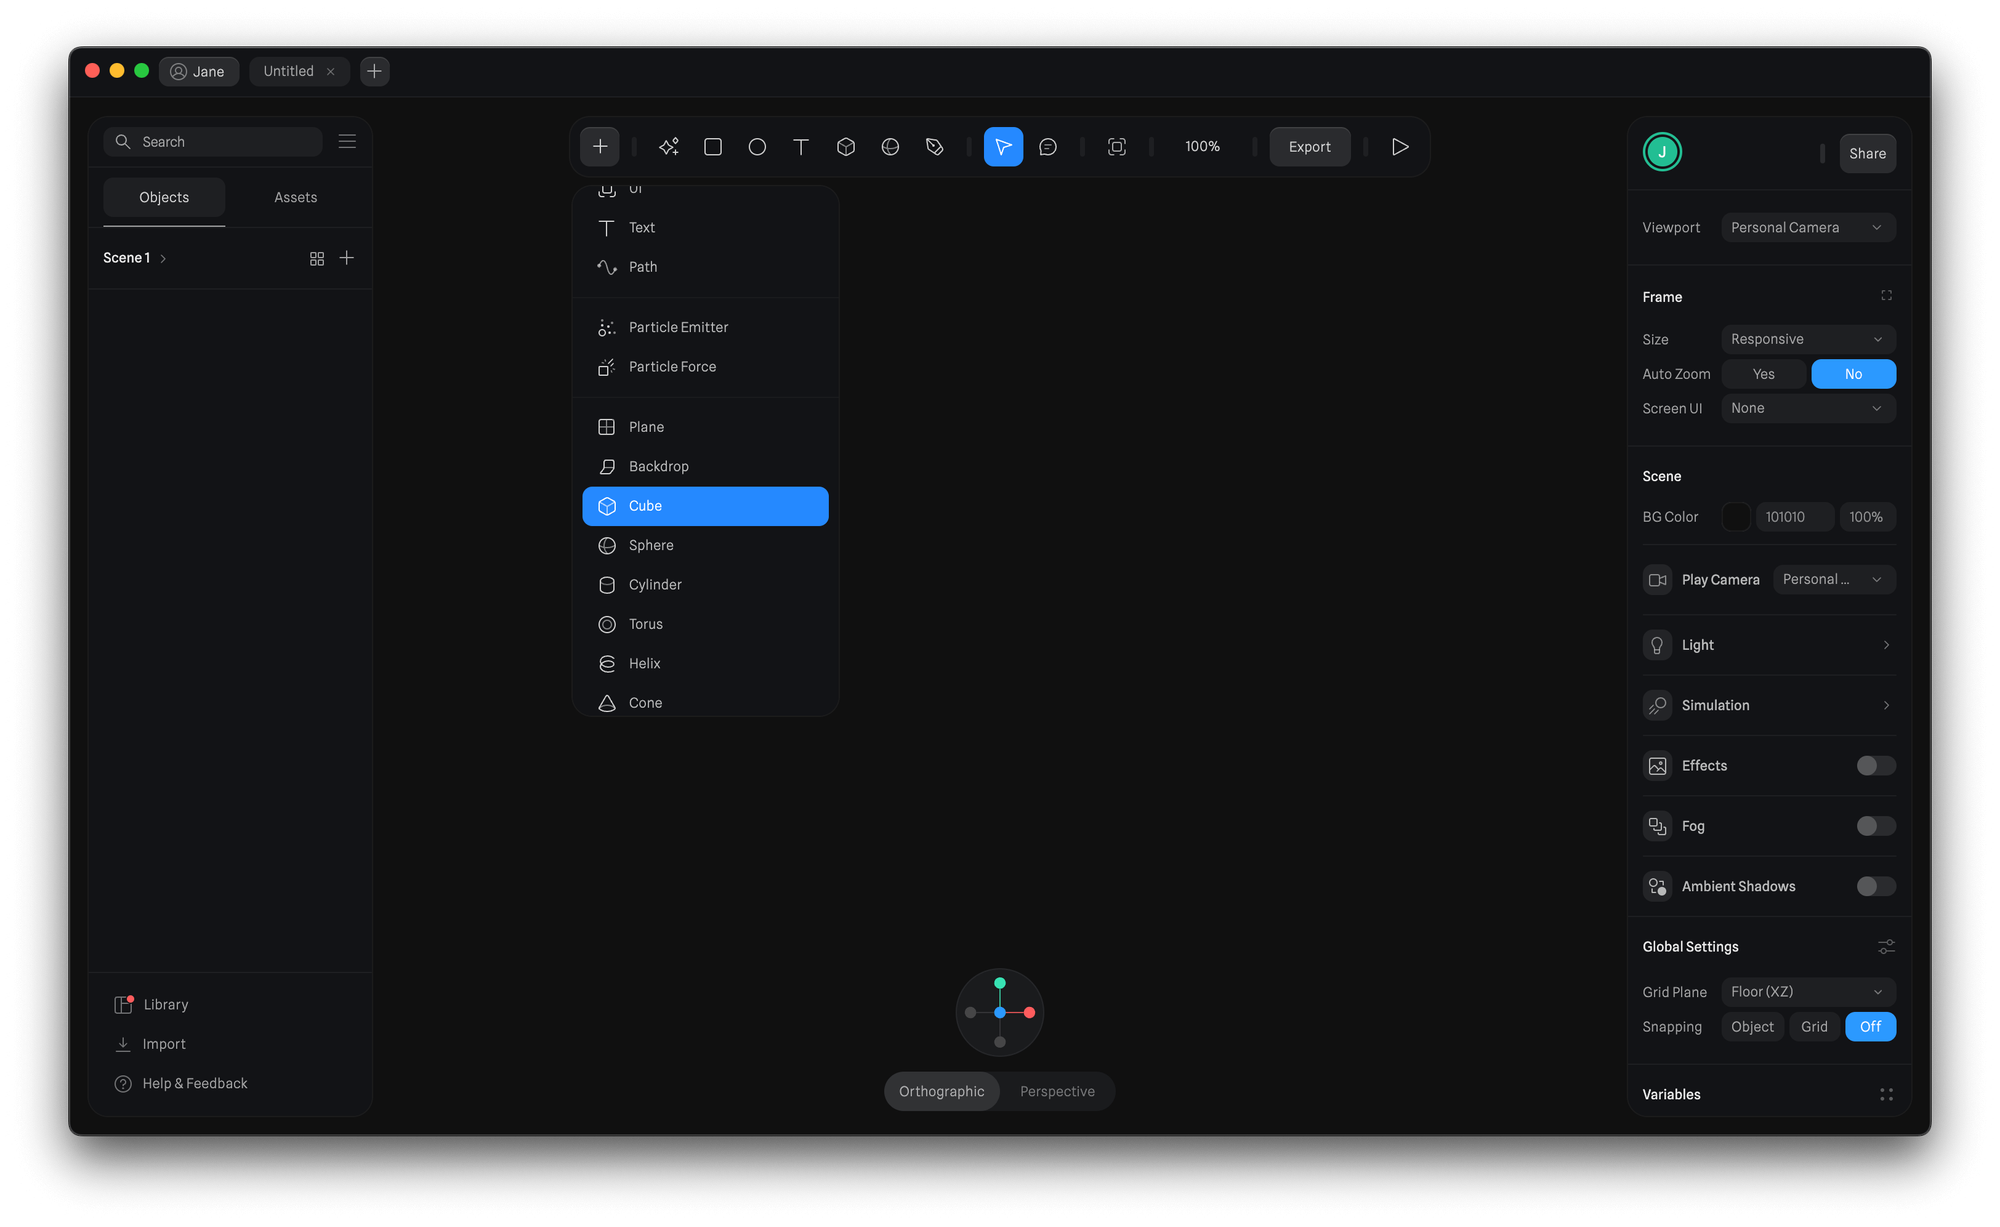This screenshot has height=1227, width=2000.
Task: Click the Share button
Action: [1867, 153]
